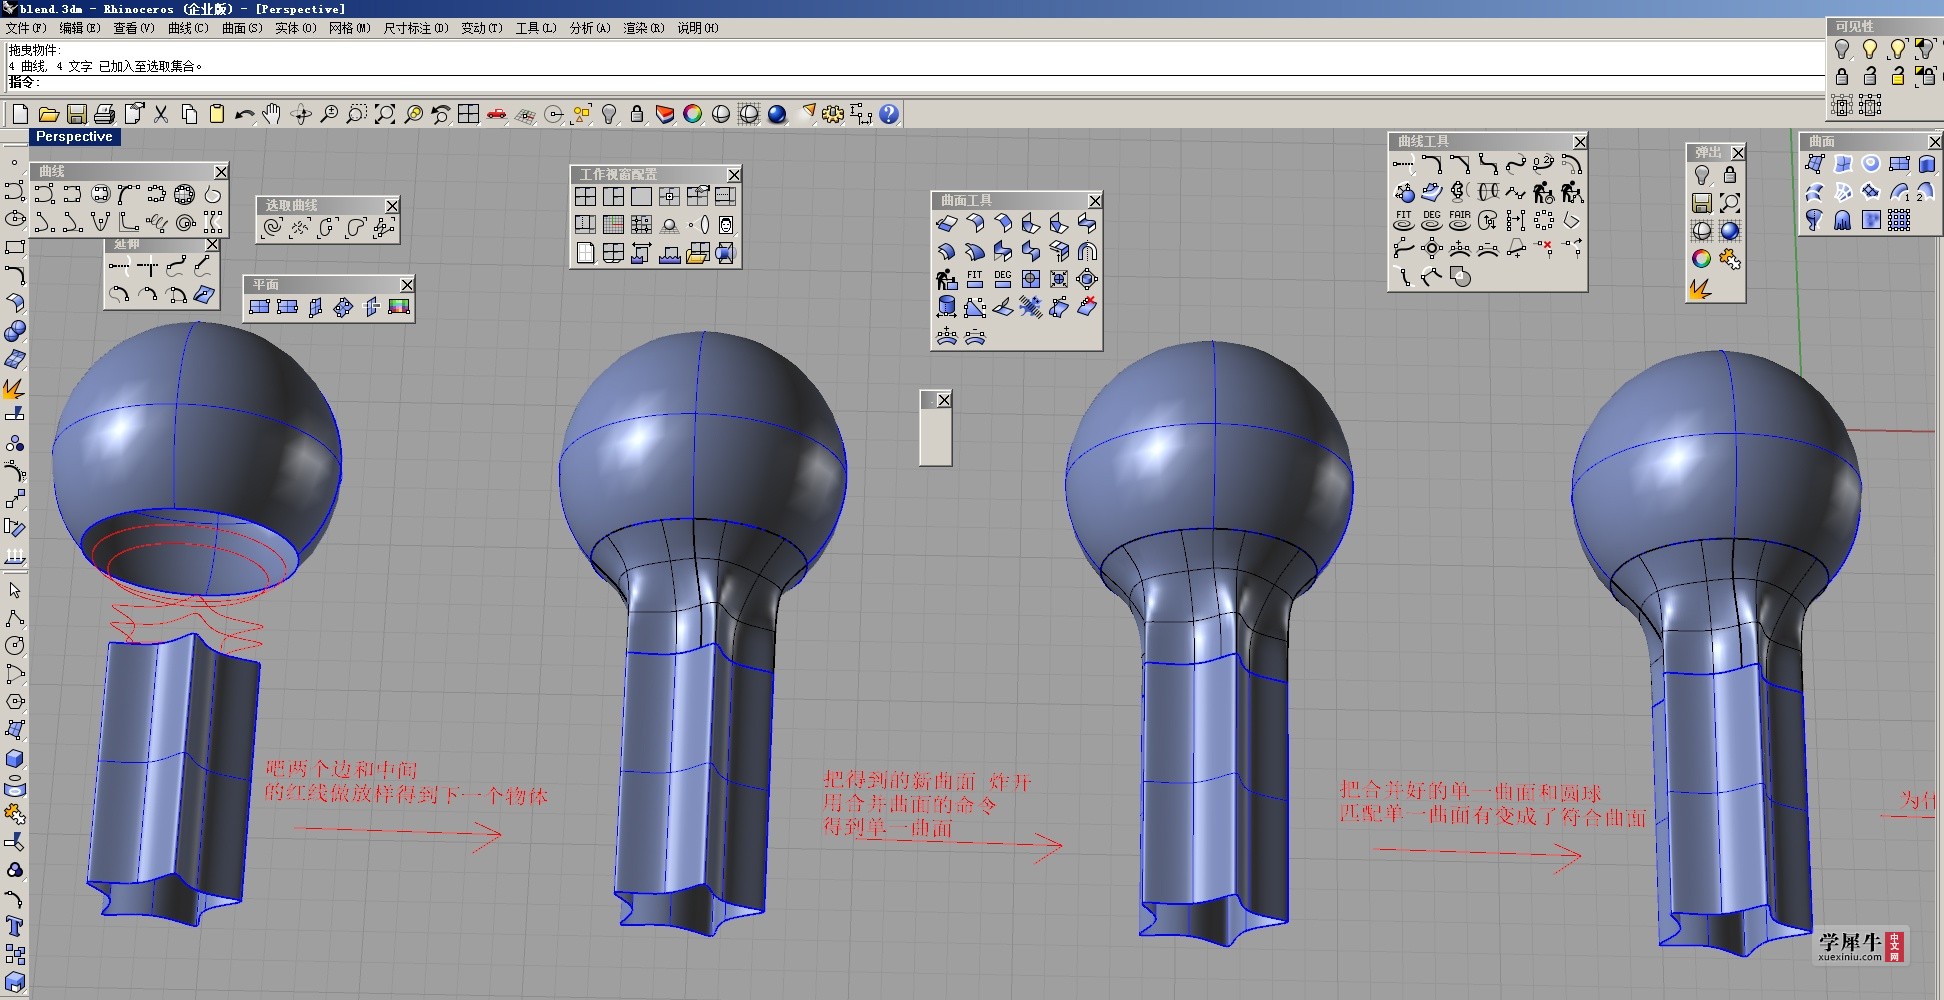
Task: Click the Zoom Extents icon
Action: click(x=384, y=114)
